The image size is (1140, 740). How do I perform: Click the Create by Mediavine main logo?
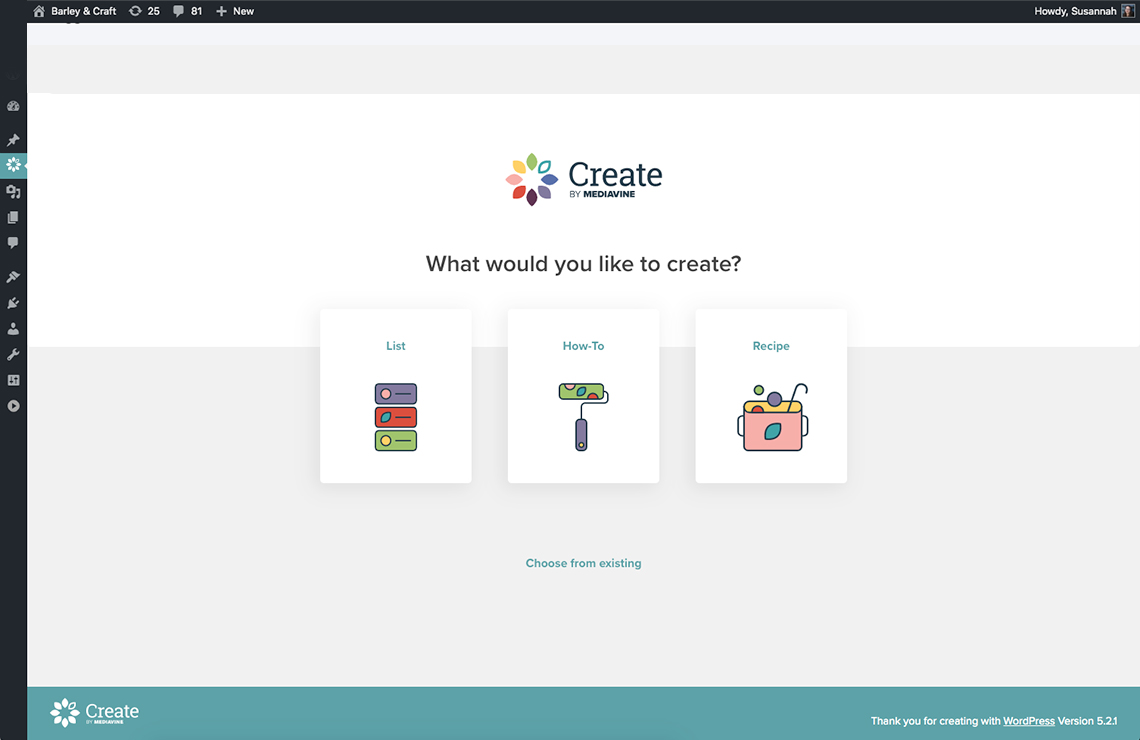(x=584, y=180)
